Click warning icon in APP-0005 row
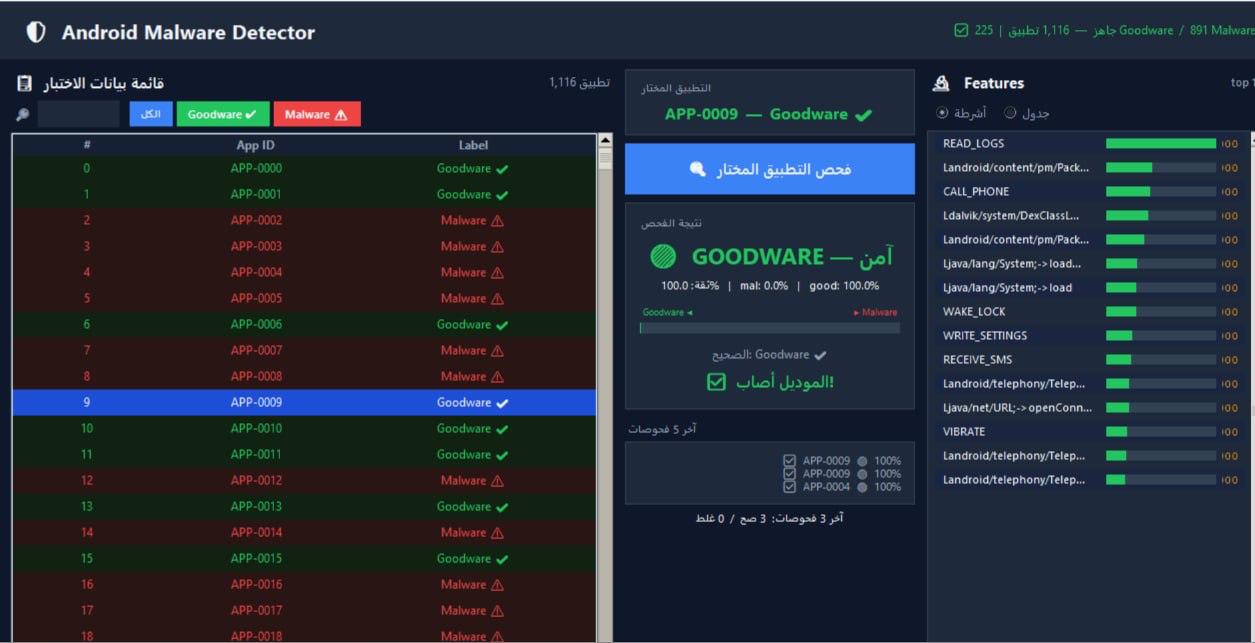This screenshot has height=643, width=1255. [x=497, y=299]
